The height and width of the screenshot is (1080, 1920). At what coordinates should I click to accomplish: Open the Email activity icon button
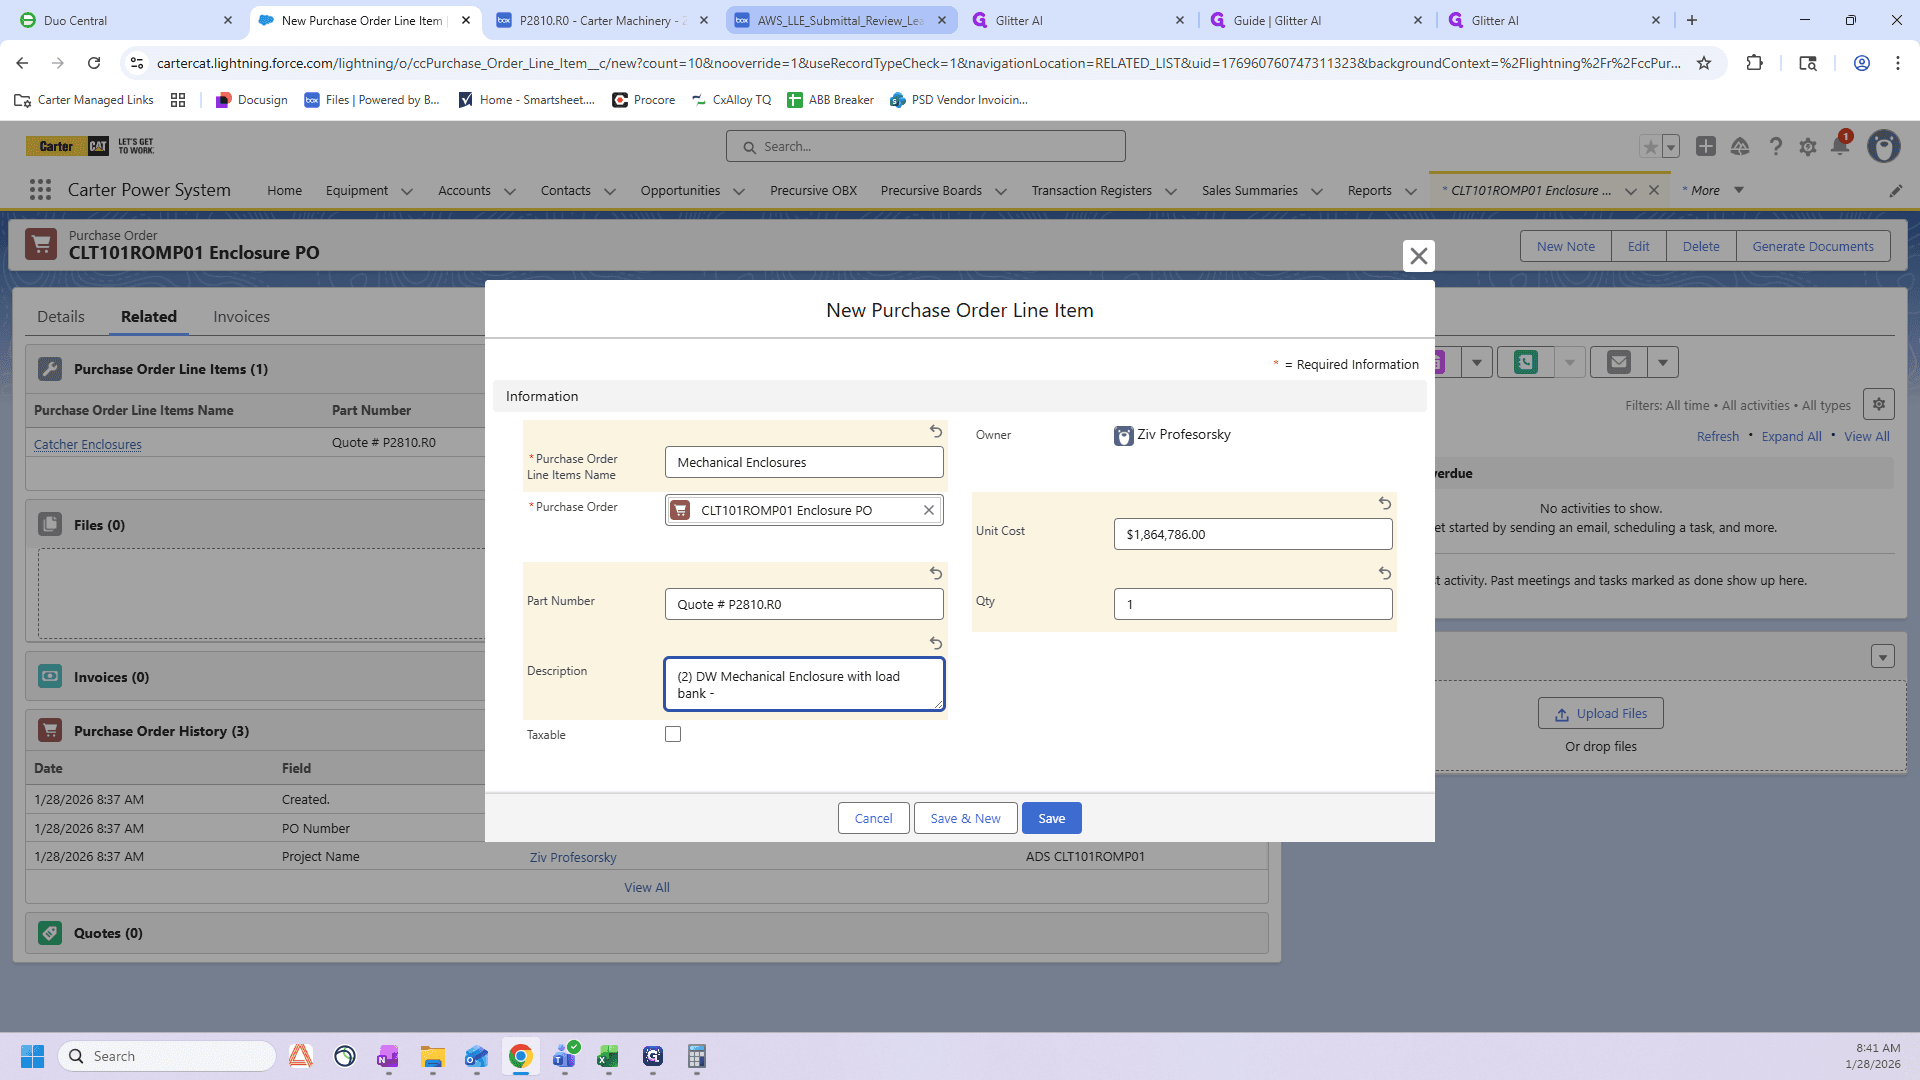point(1618,362)
